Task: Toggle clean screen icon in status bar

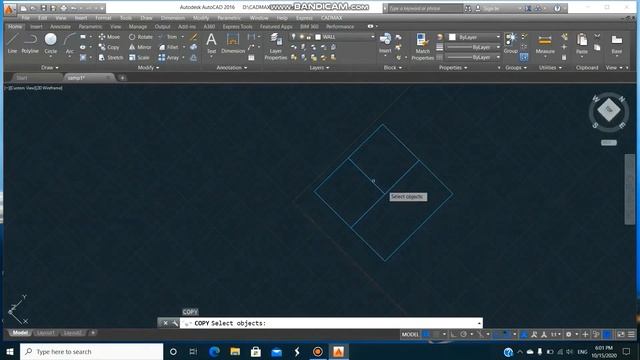Action: tap(620, 334)
